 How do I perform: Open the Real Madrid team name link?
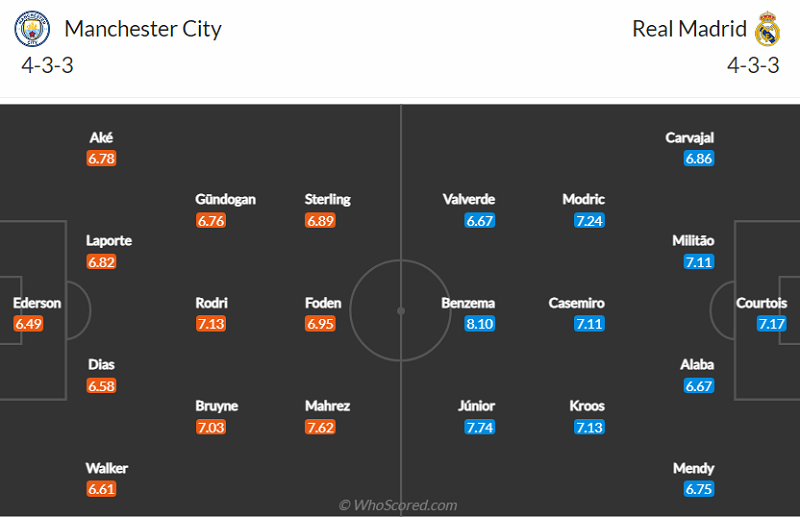tap(689, 29)
